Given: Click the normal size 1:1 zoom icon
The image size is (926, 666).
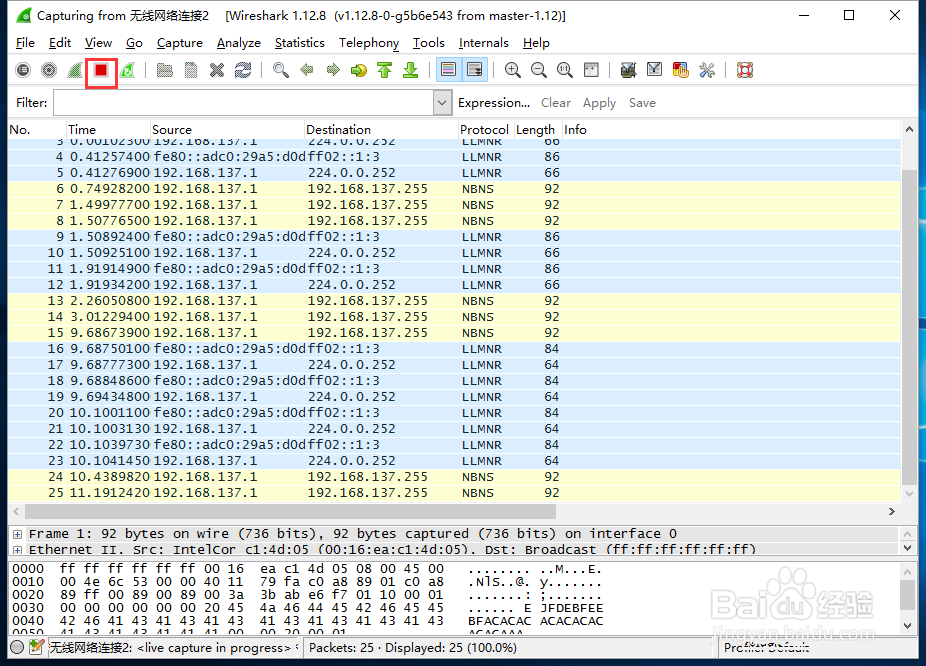Looking at the screenshot, I should point(565,70).
